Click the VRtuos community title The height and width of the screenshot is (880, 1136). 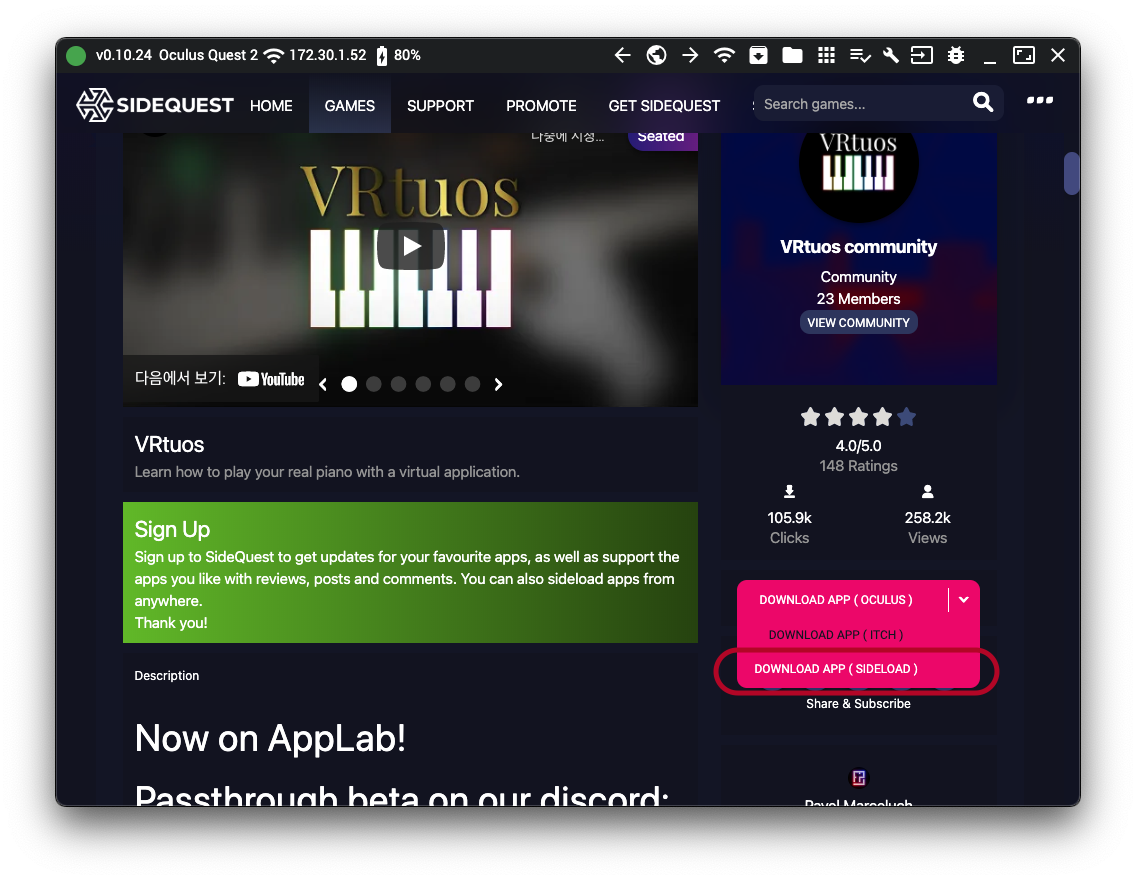click(859, 247)
